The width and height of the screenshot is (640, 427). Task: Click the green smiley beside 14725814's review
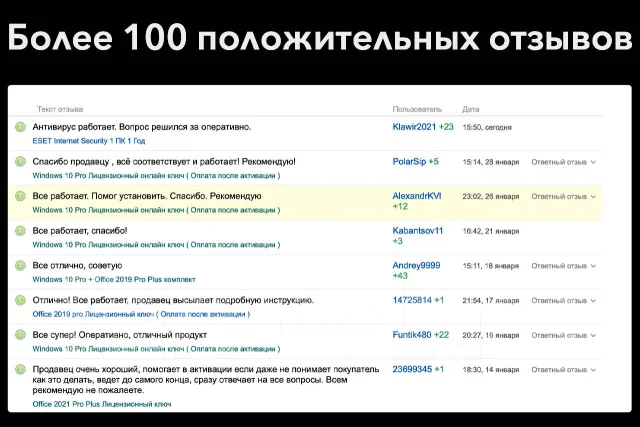pyautogui.click(x=20, y=300)
